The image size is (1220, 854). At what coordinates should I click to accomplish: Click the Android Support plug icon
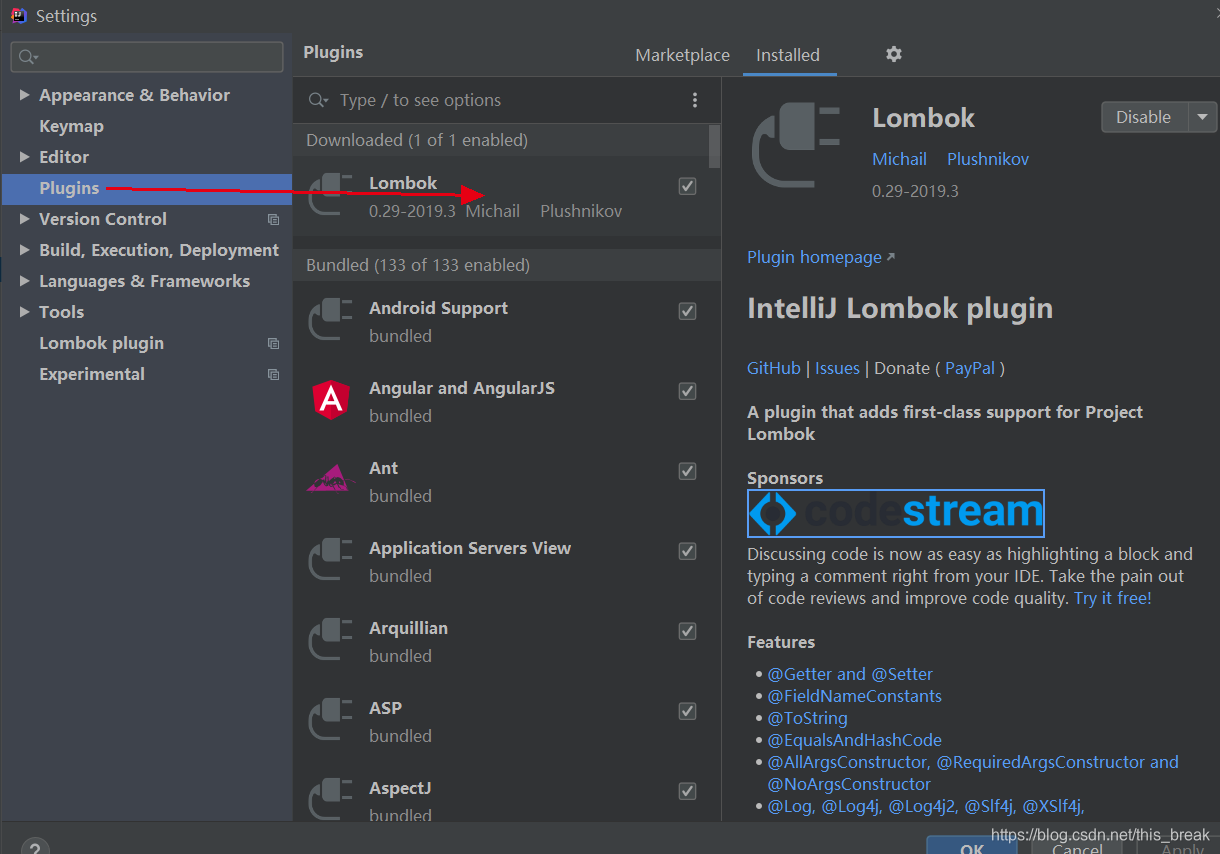pos(330,320)
